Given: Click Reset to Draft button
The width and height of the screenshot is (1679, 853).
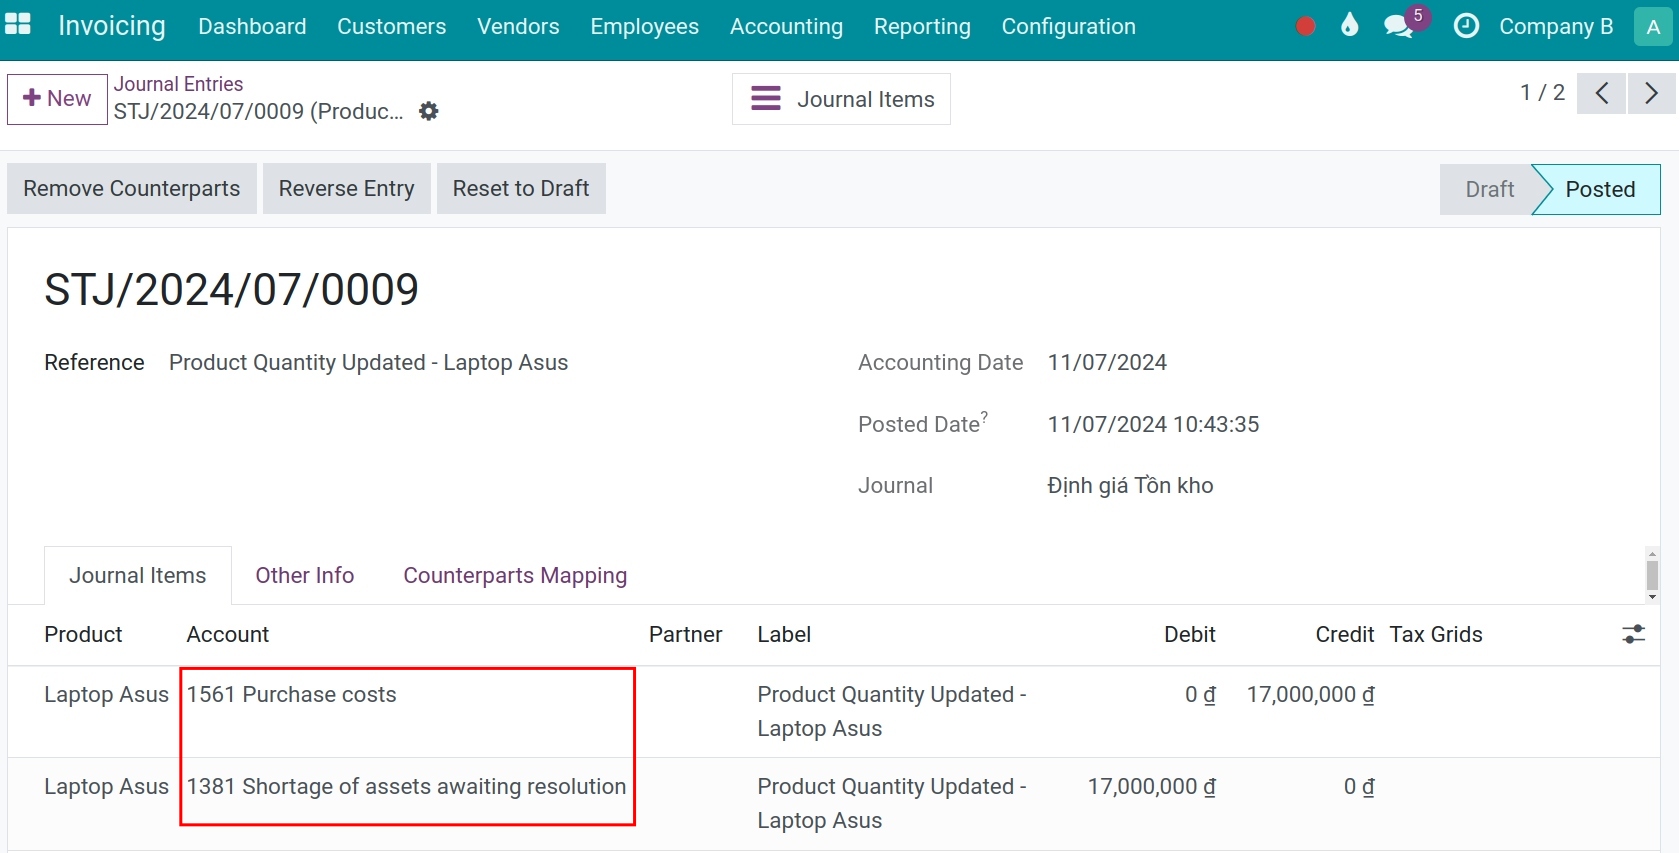Looking at the screenshot, I should pyautogui.click(x=521, y=188).
